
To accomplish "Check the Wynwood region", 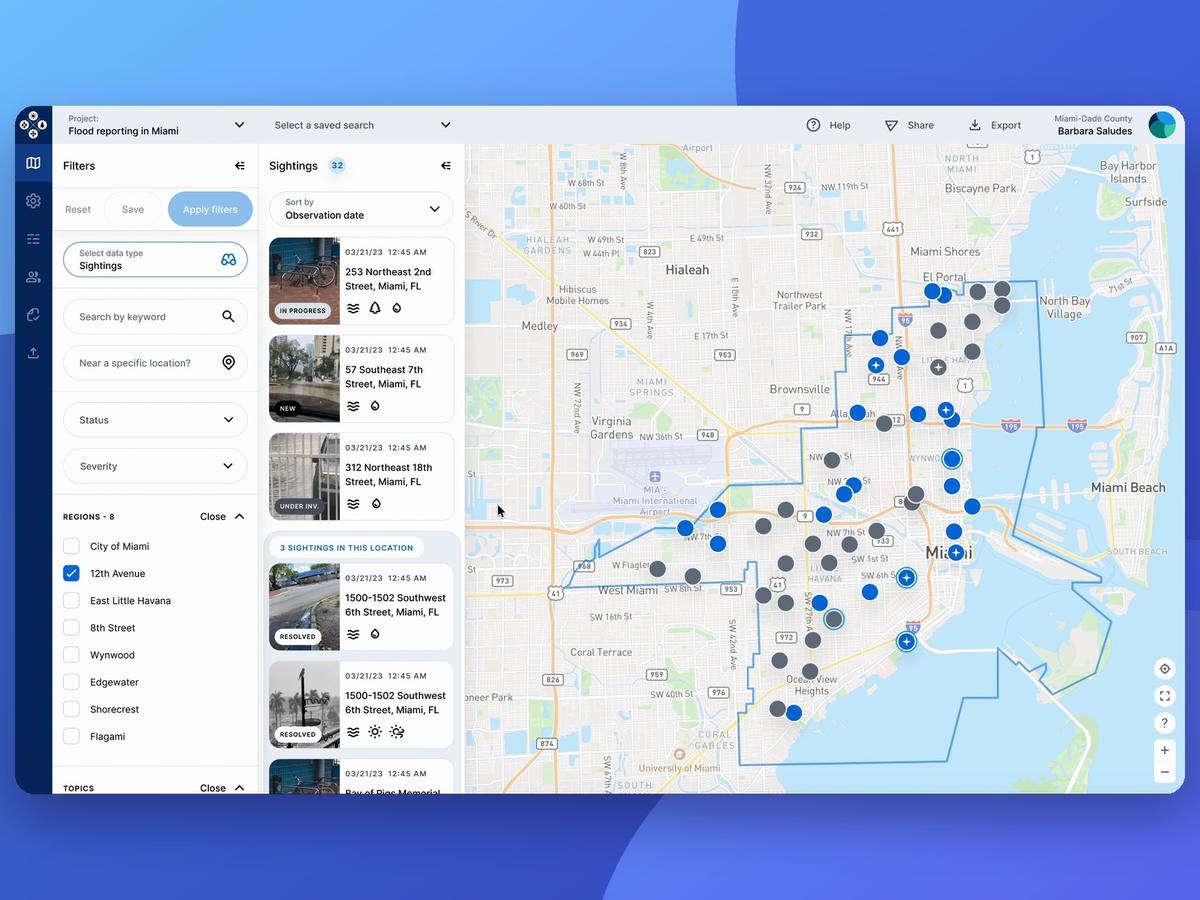I will click(71, 654).
